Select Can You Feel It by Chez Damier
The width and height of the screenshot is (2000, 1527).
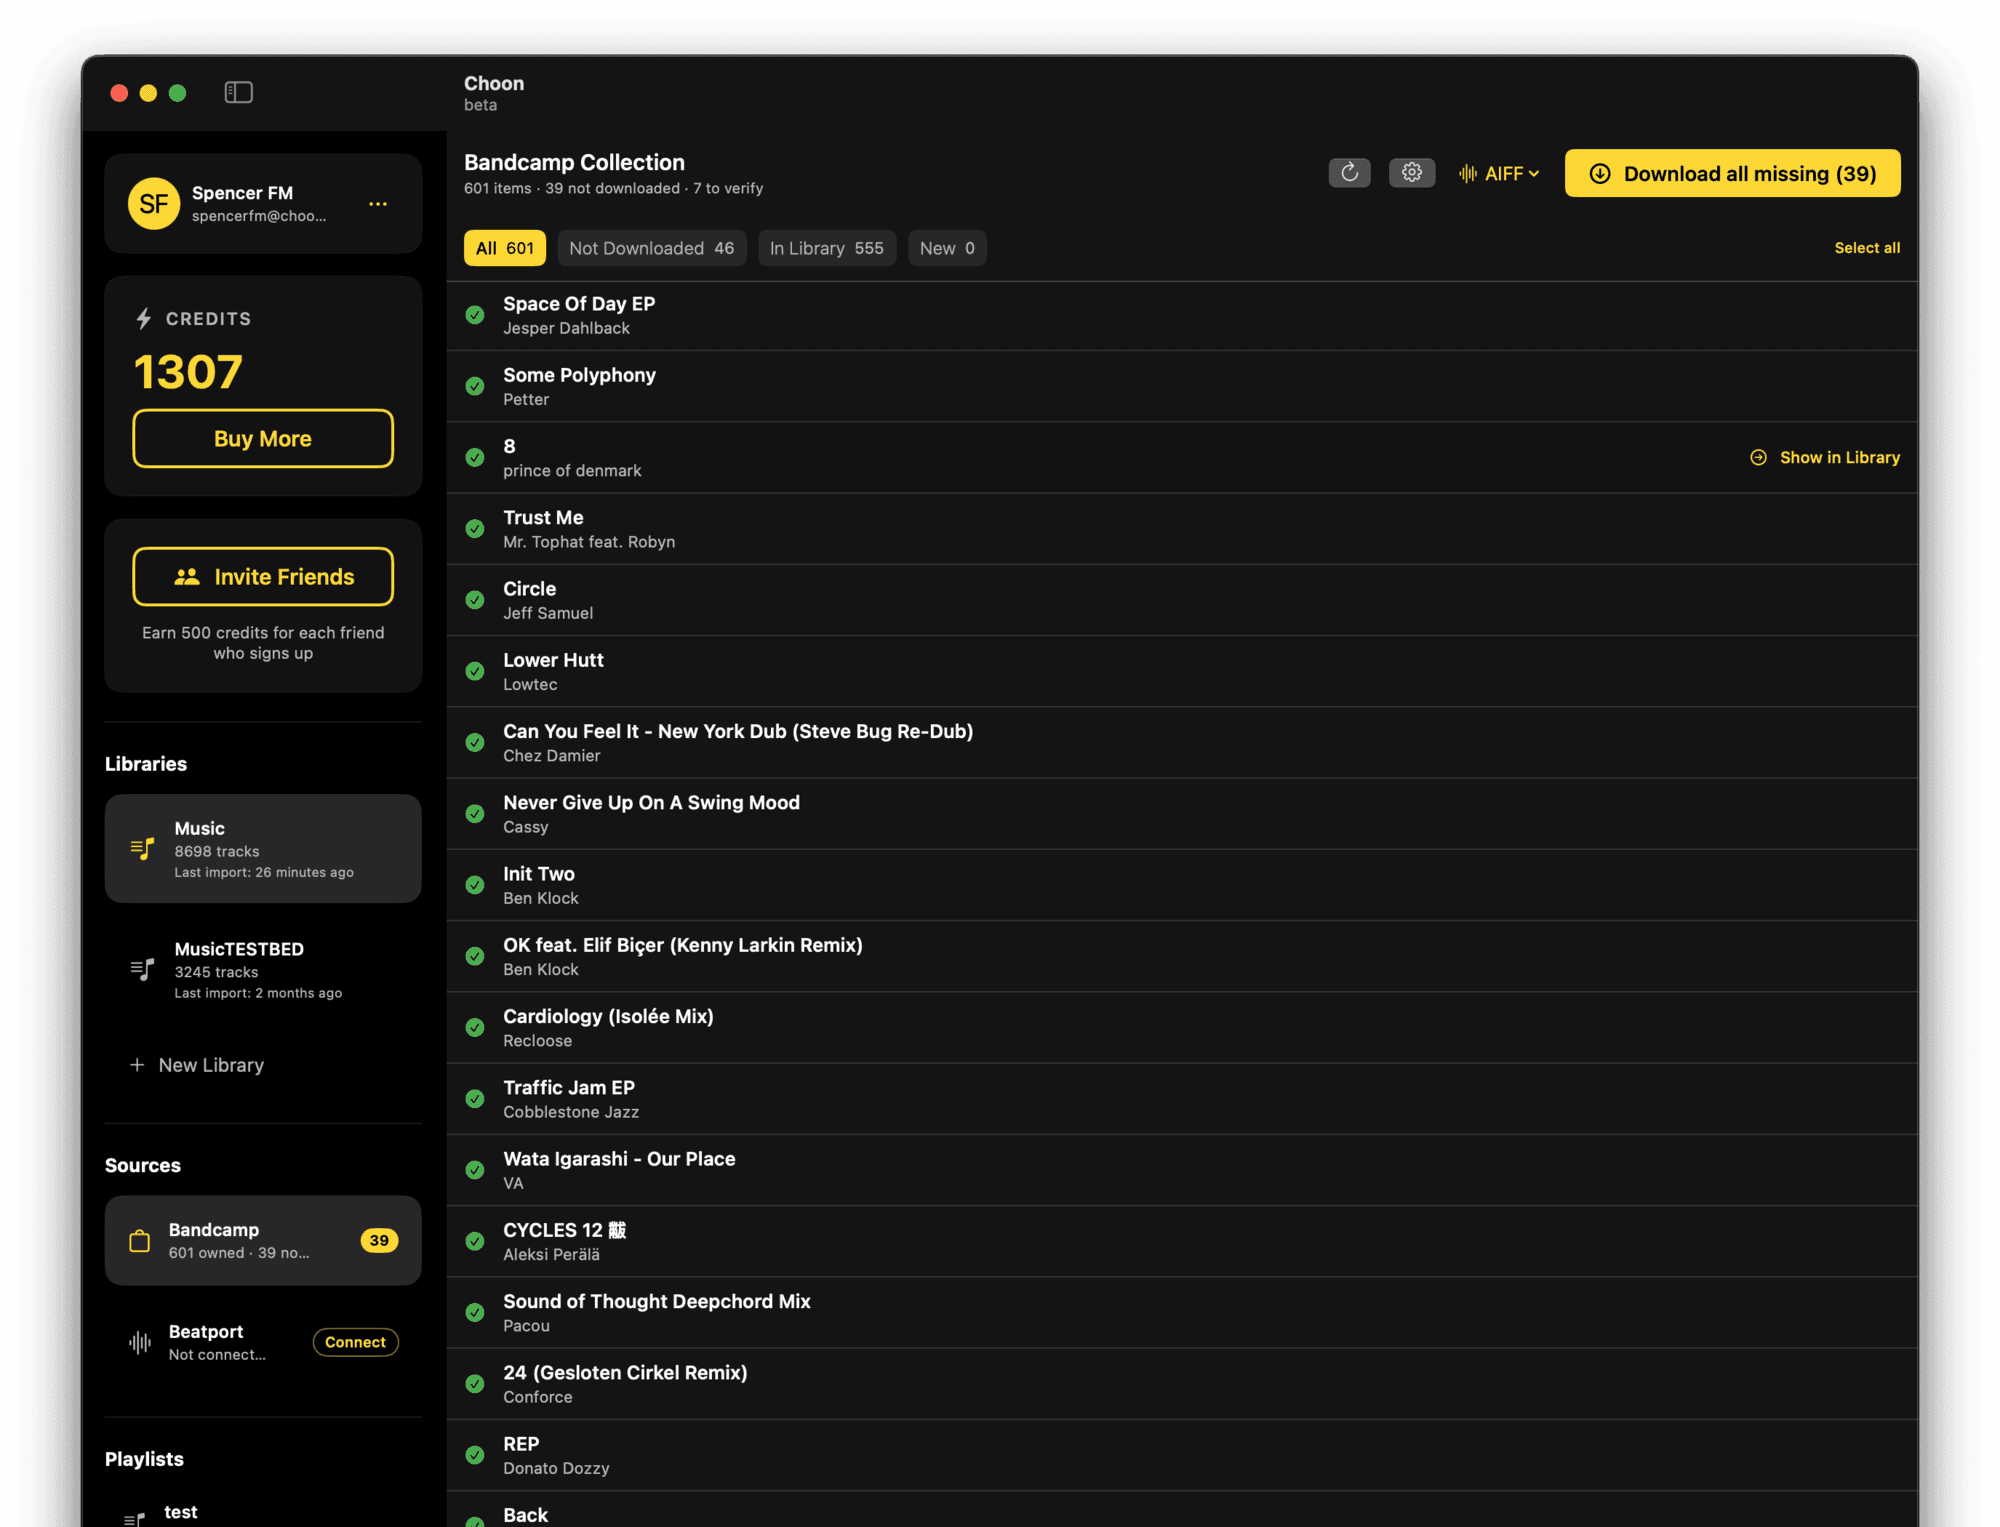pos(1182,742)
